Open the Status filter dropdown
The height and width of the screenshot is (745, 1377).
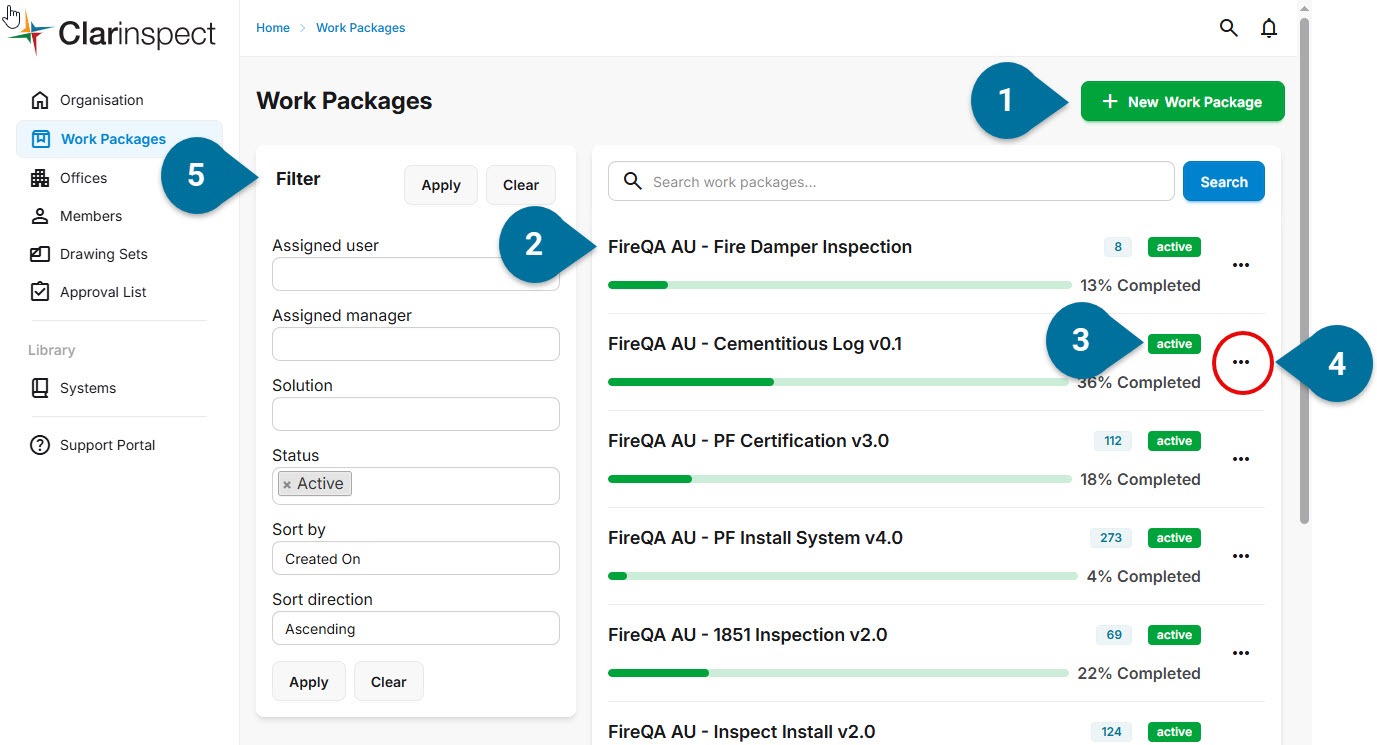(416, 486)
